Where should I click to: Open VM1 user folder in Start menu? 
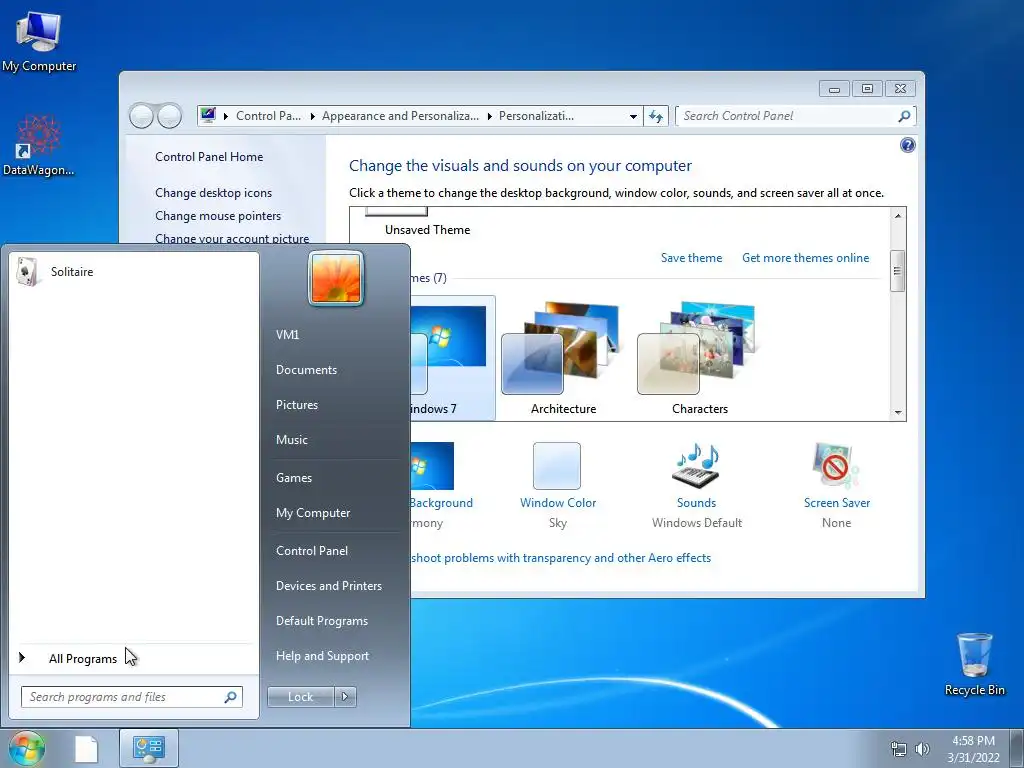pos(287,334)
